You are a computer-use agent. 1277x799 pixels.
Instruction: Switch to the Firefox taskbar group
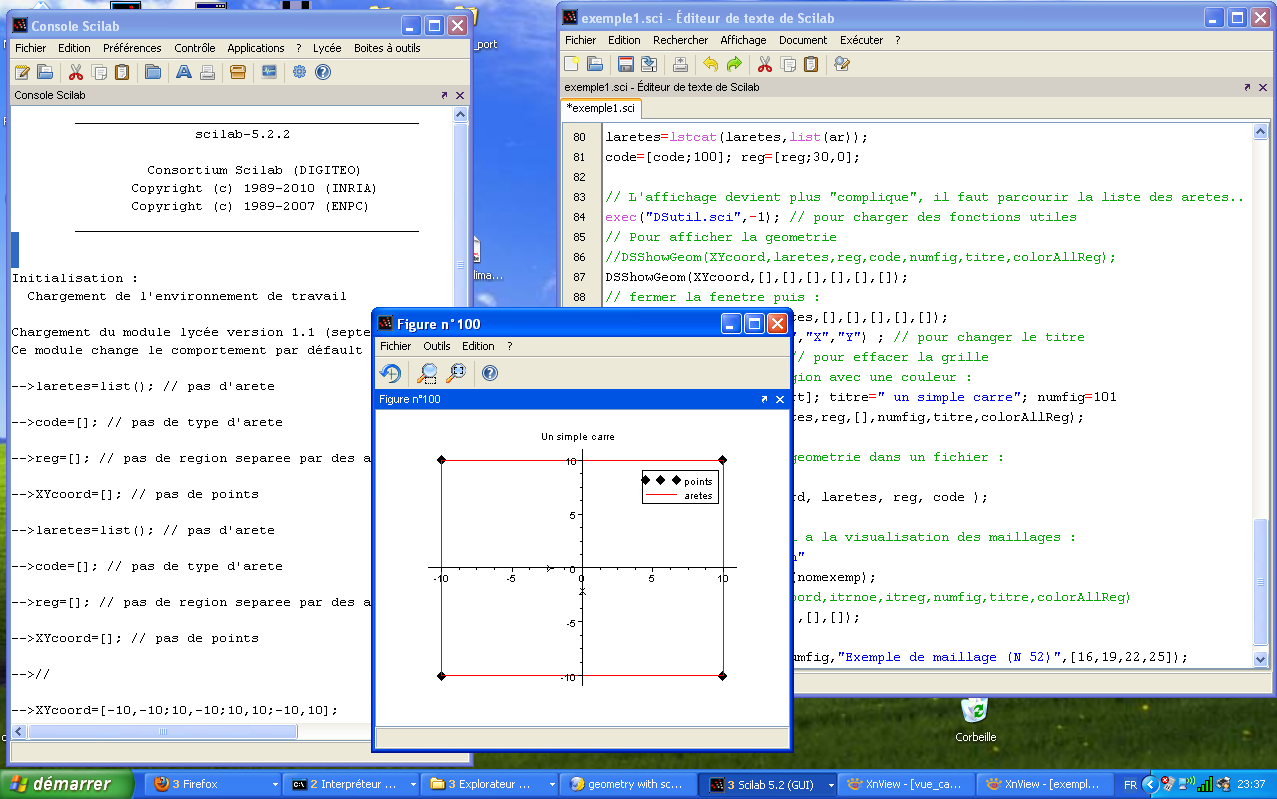pos(213,784)
